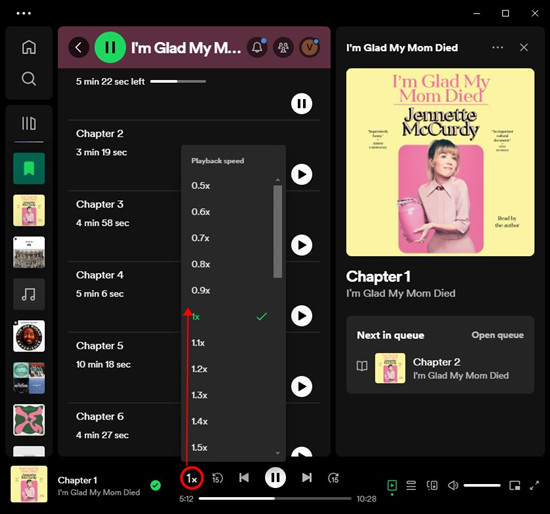Open Chapter 2 in Next in queue
550x514 pixels.
click(x=440, y=368)
